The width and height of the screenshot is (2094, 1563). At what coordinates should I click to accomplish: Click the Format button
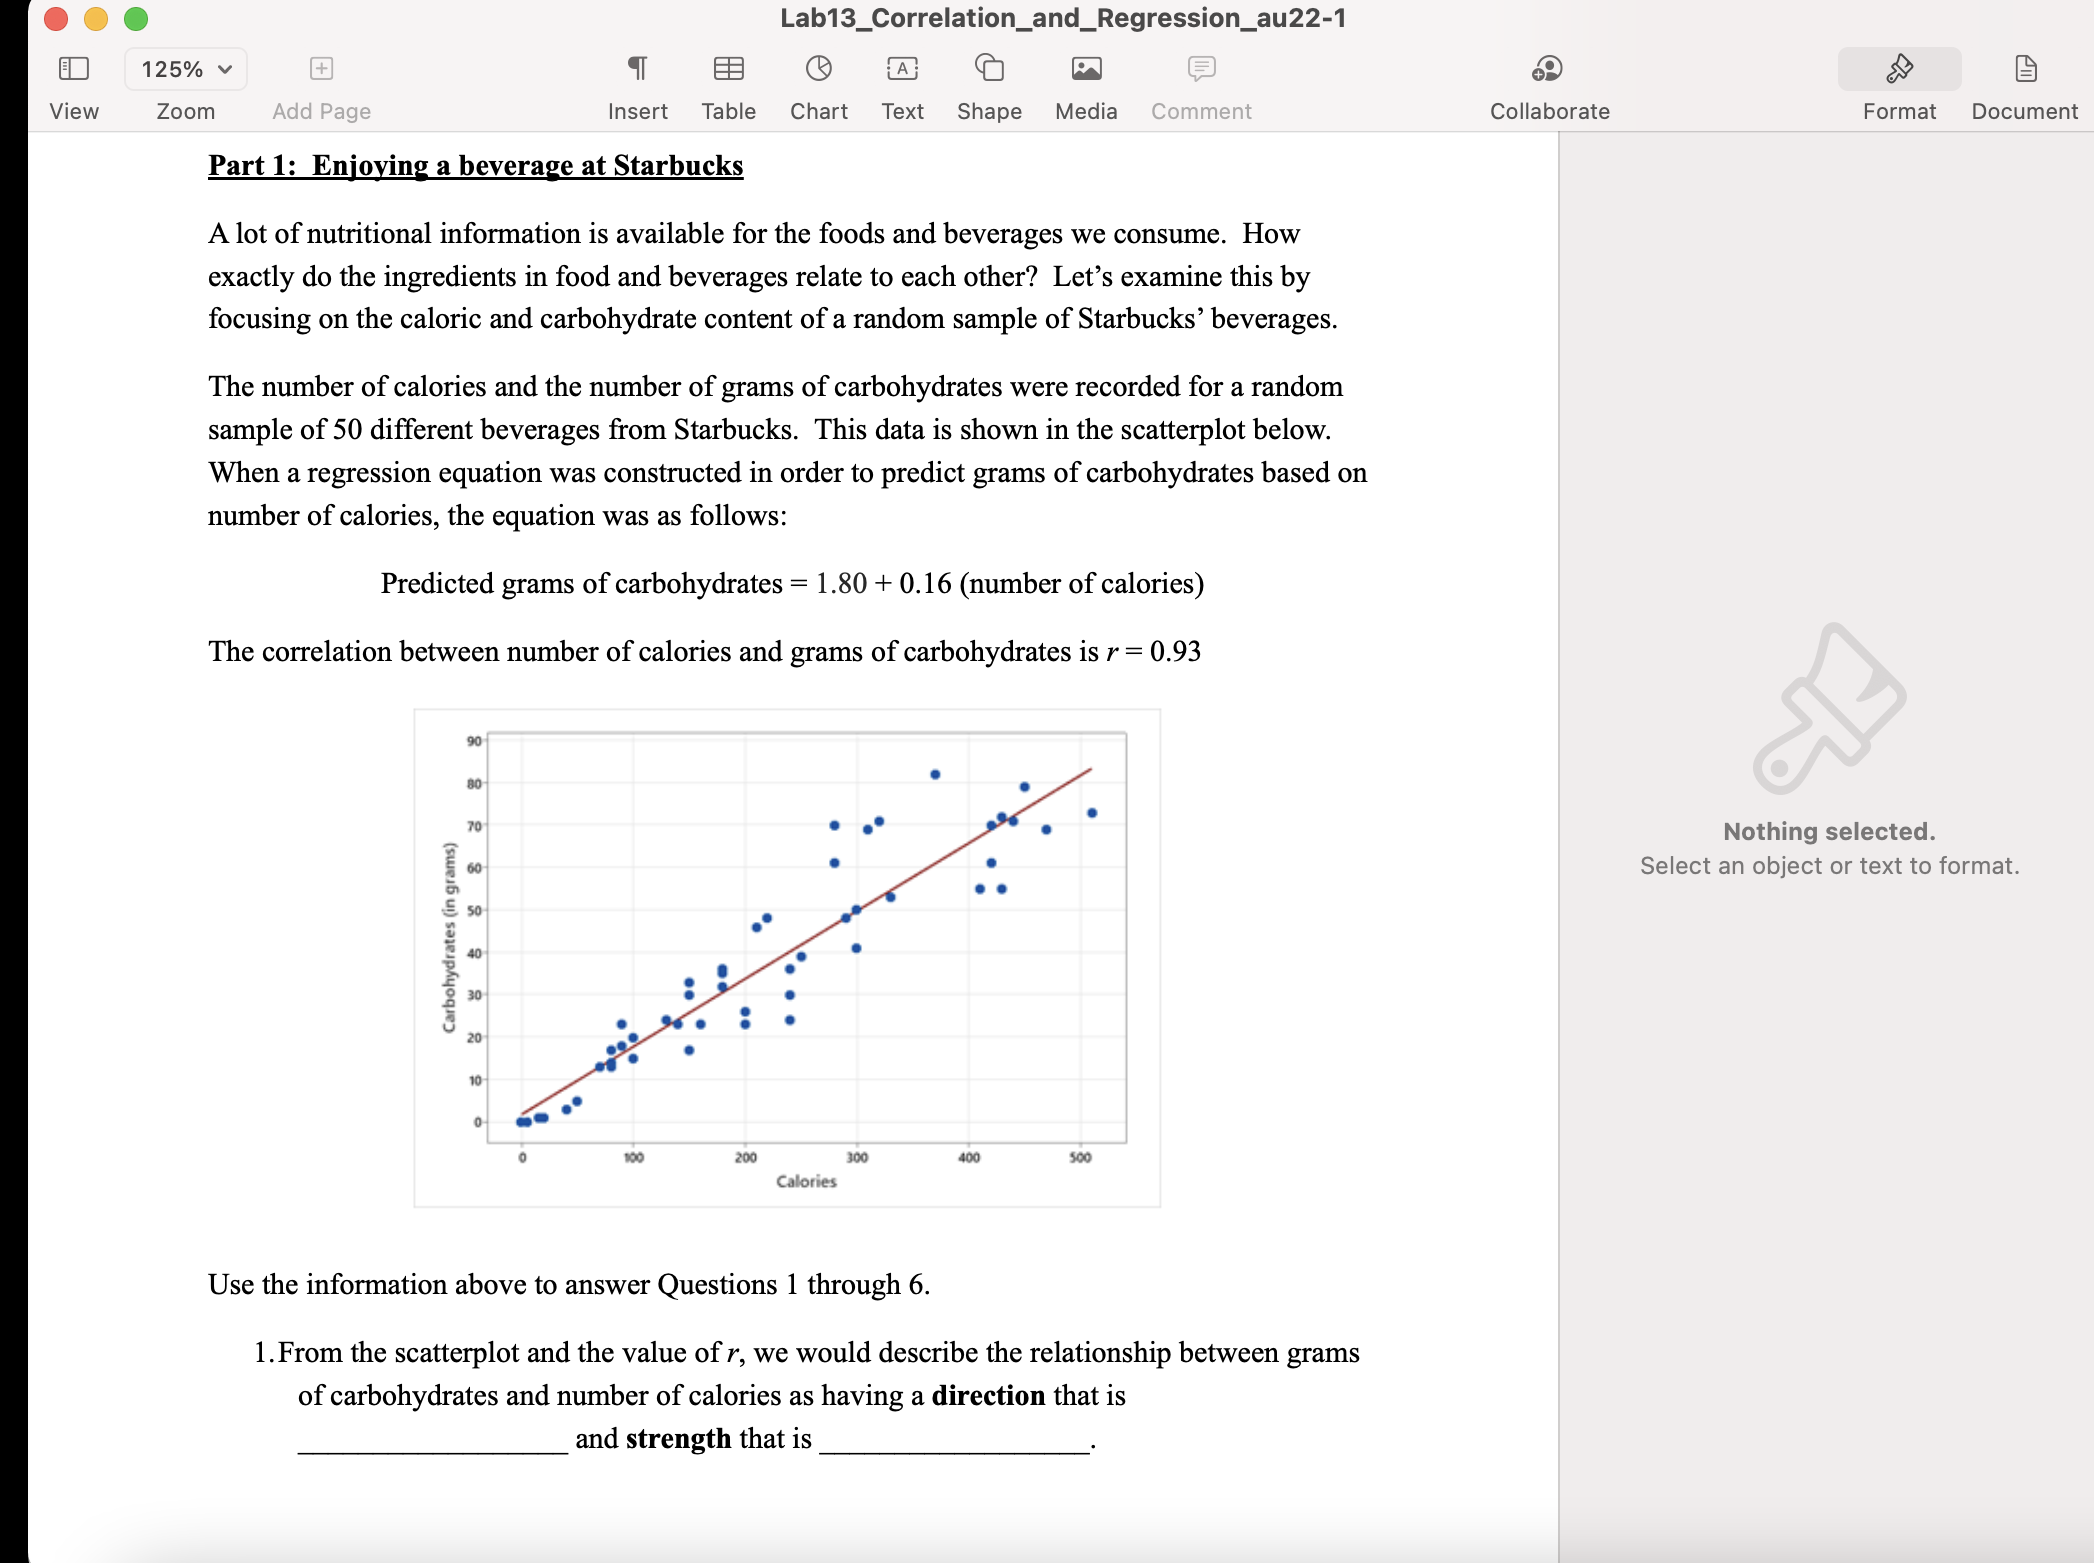point(1898,85)
